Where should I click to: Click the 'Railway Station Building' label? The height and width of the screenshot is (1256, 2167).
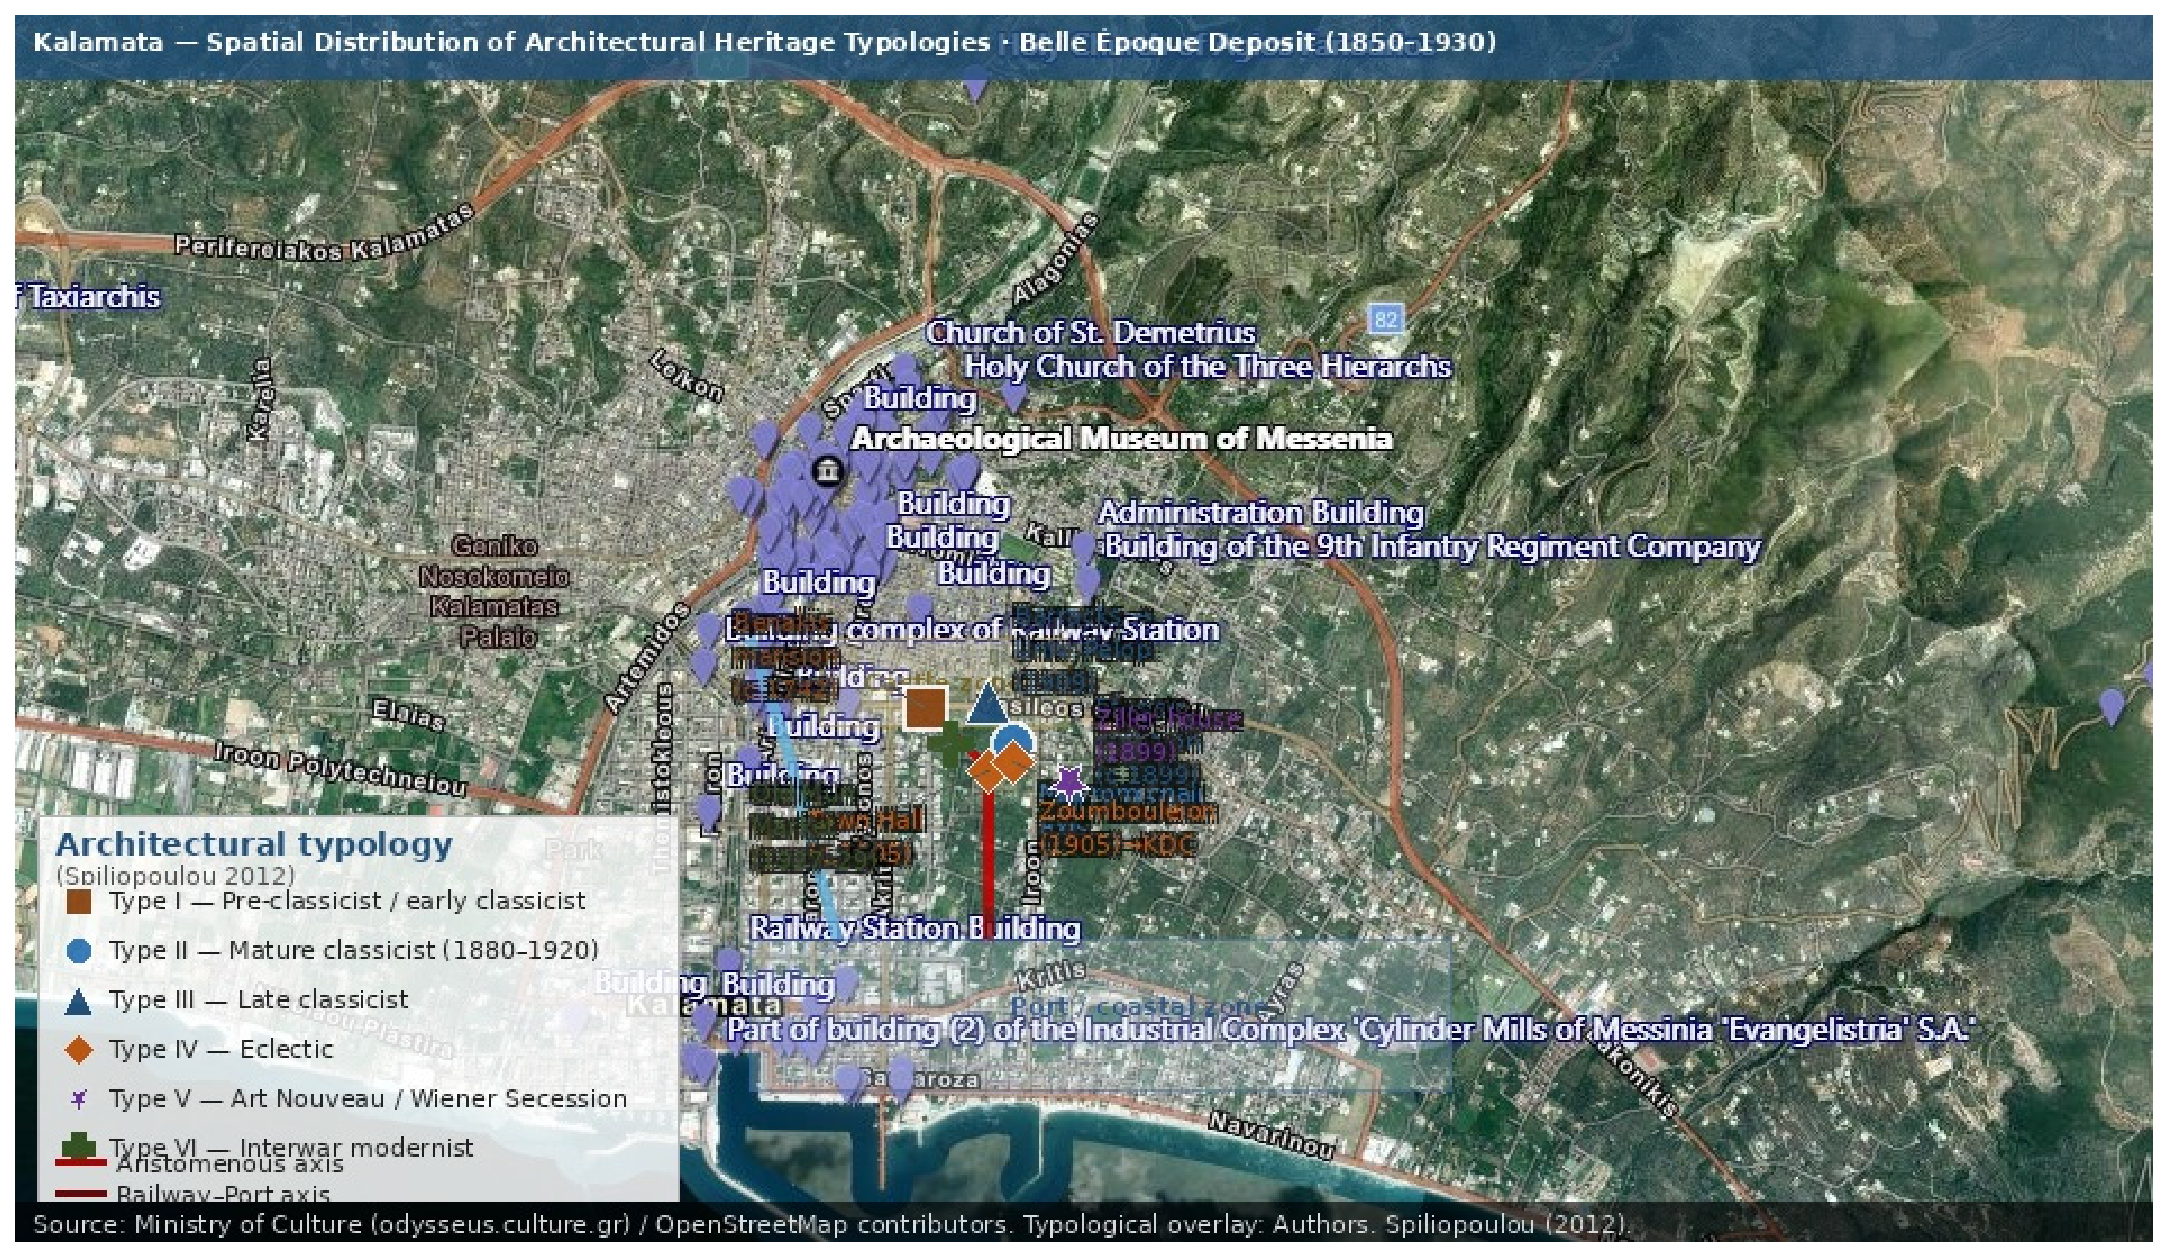pyautogui.click(x=915, y=928)
